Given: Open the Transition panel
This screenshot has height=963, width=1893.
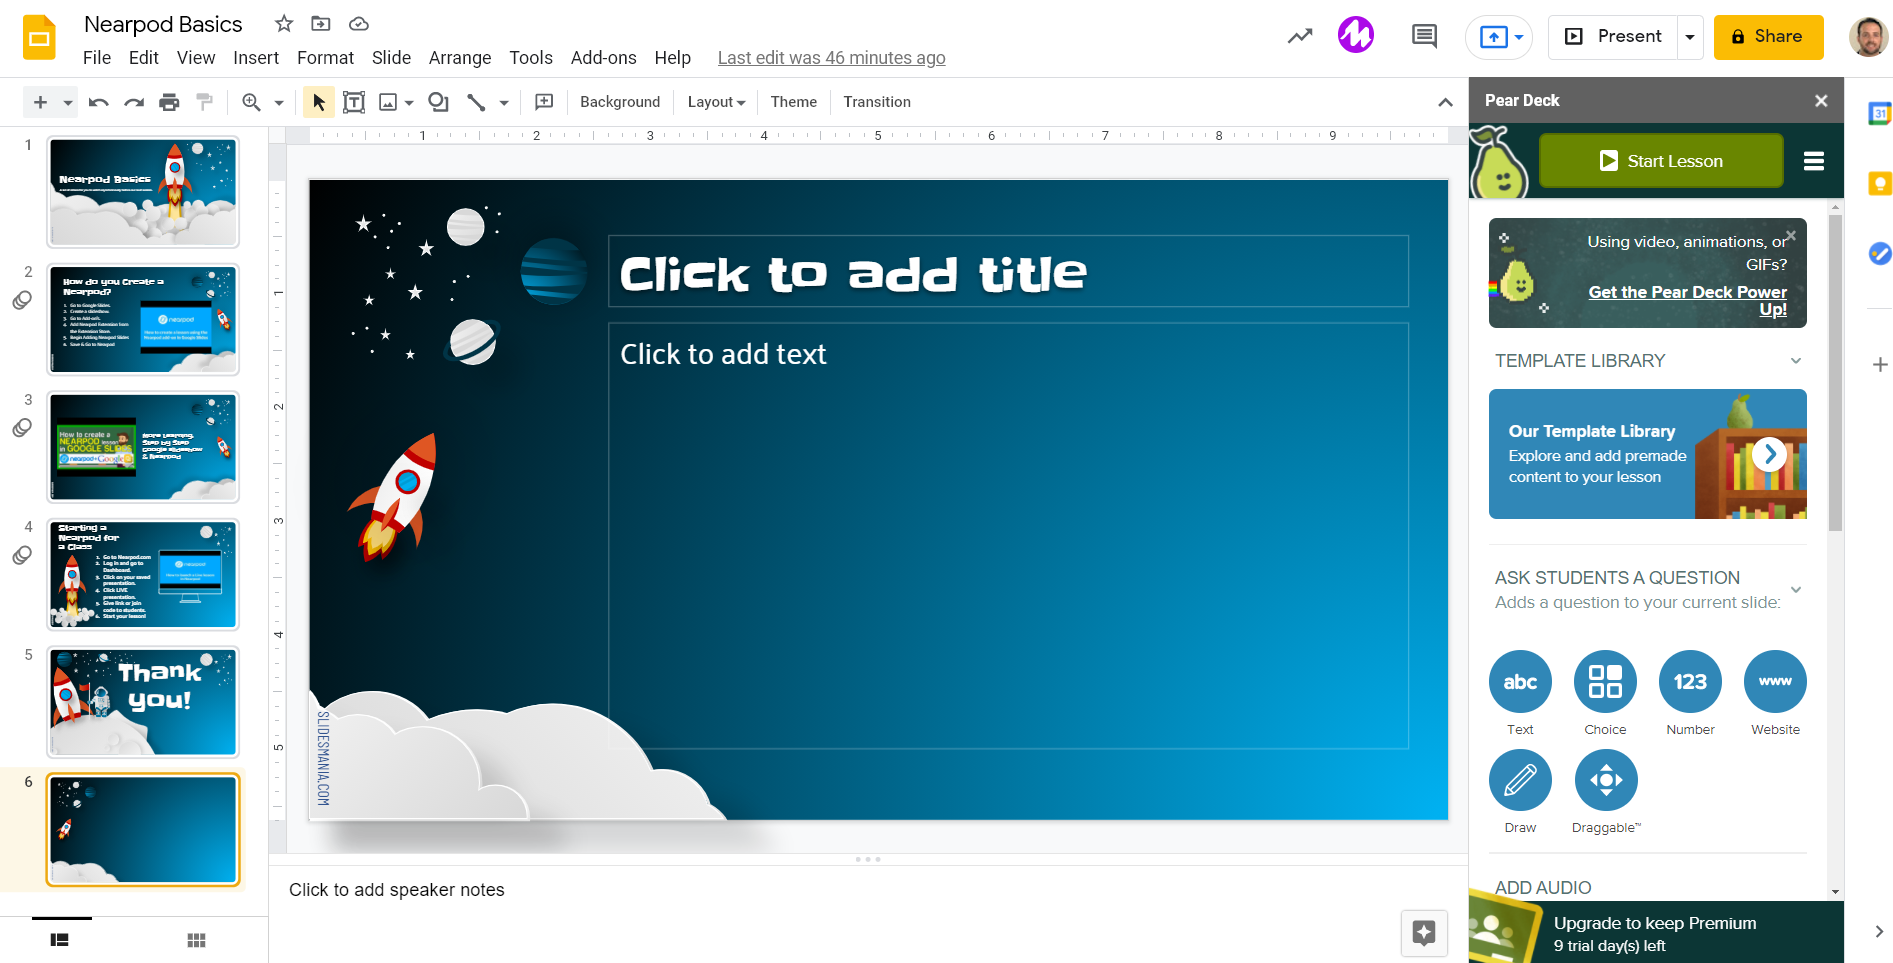Looking at the screenshot, I should pos(877,102).
